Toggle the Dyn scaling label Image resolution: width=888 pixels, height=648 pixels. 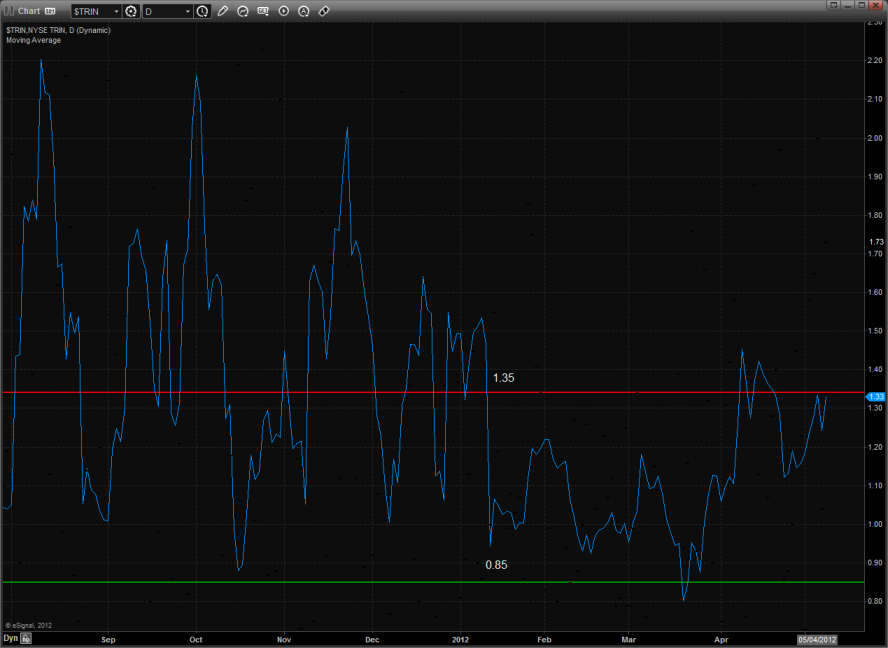pyautogui.click(x=10, y=637)
